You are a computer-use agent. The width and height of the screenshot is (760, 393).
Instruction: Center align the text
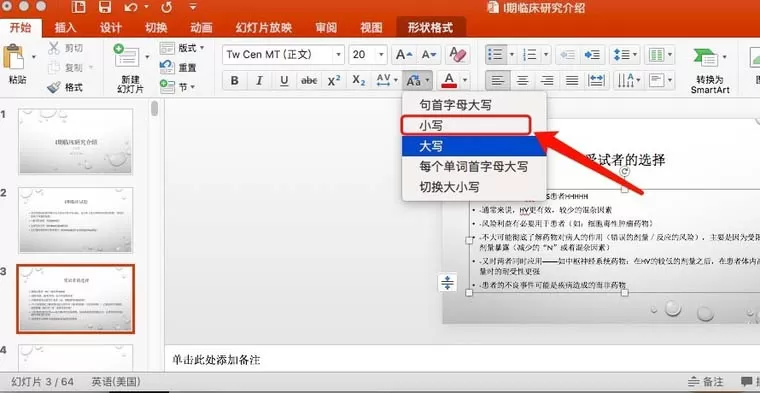click(x=522, y=80)
